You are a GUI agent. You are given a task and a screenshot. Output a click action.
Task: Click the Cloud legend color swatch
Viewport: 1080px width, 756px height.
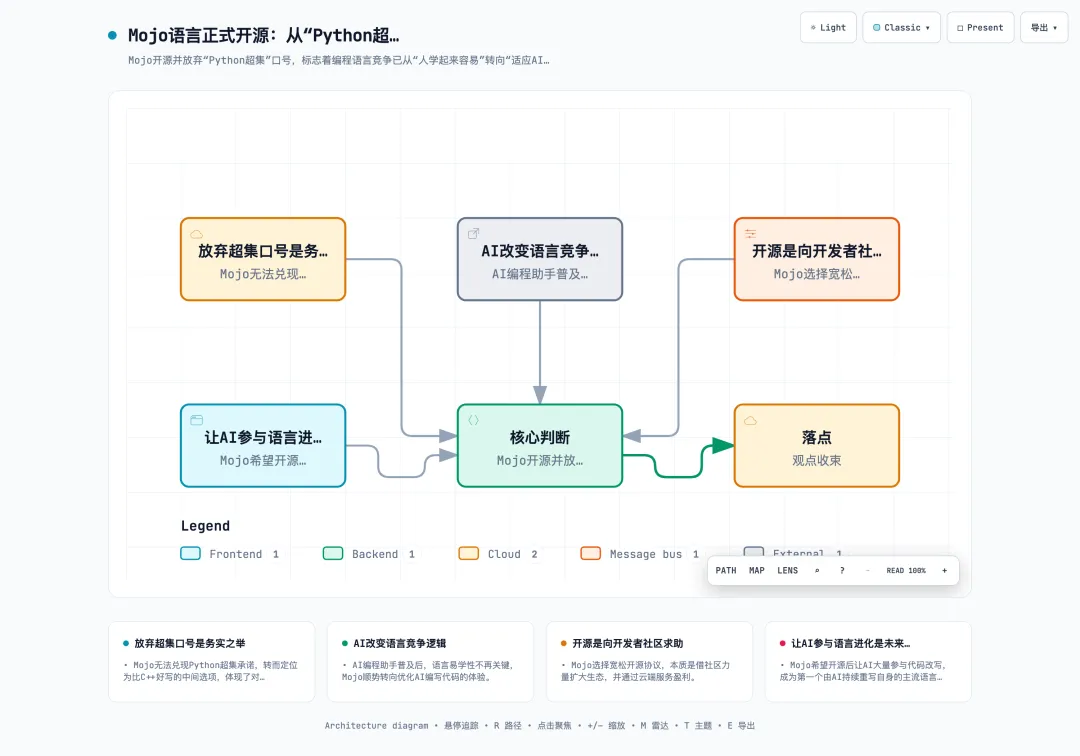pyautogui.click(x=469, y=554)
